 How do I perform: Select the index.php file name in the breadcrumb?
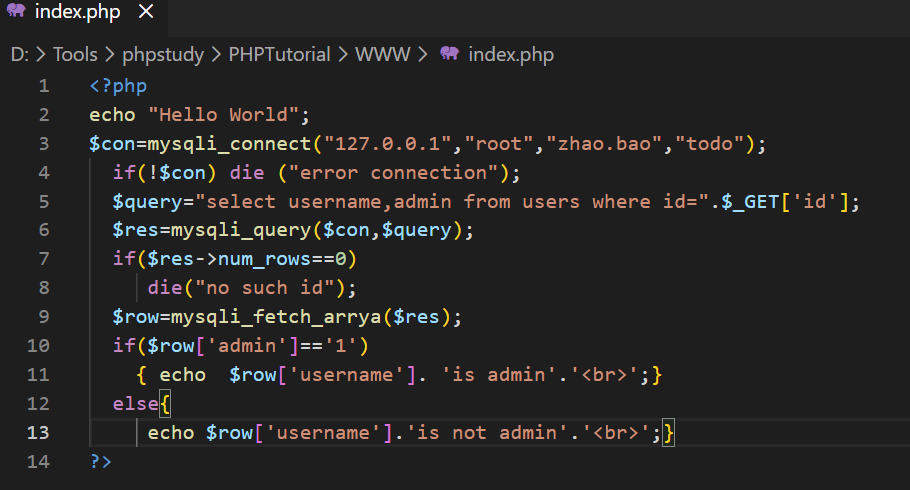tap(510, 54)
